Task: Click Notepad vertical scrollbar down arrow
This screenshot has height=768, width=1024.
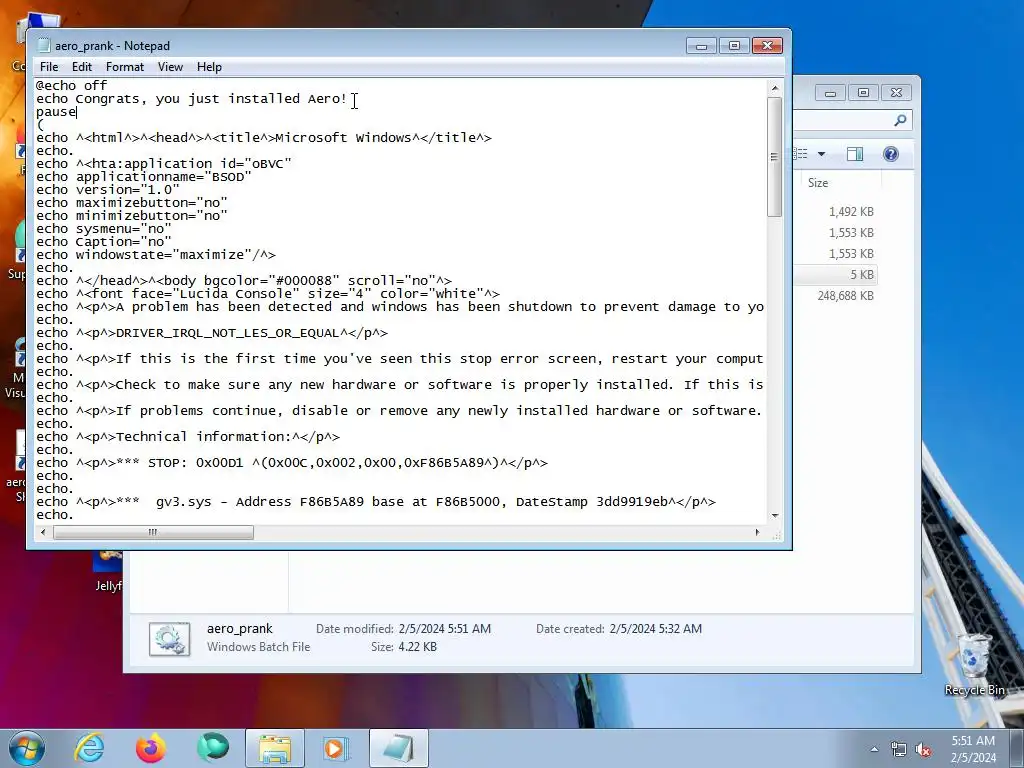Action: coord(775,515)
